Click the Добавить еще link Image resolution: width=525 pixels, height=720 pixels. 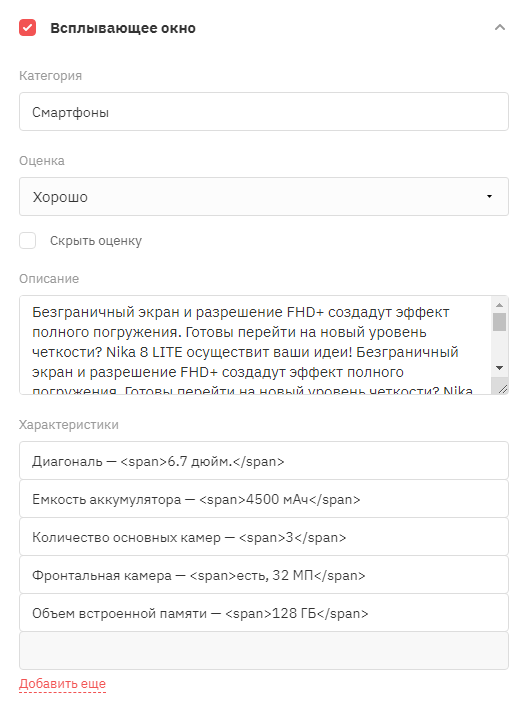[62, 684]
